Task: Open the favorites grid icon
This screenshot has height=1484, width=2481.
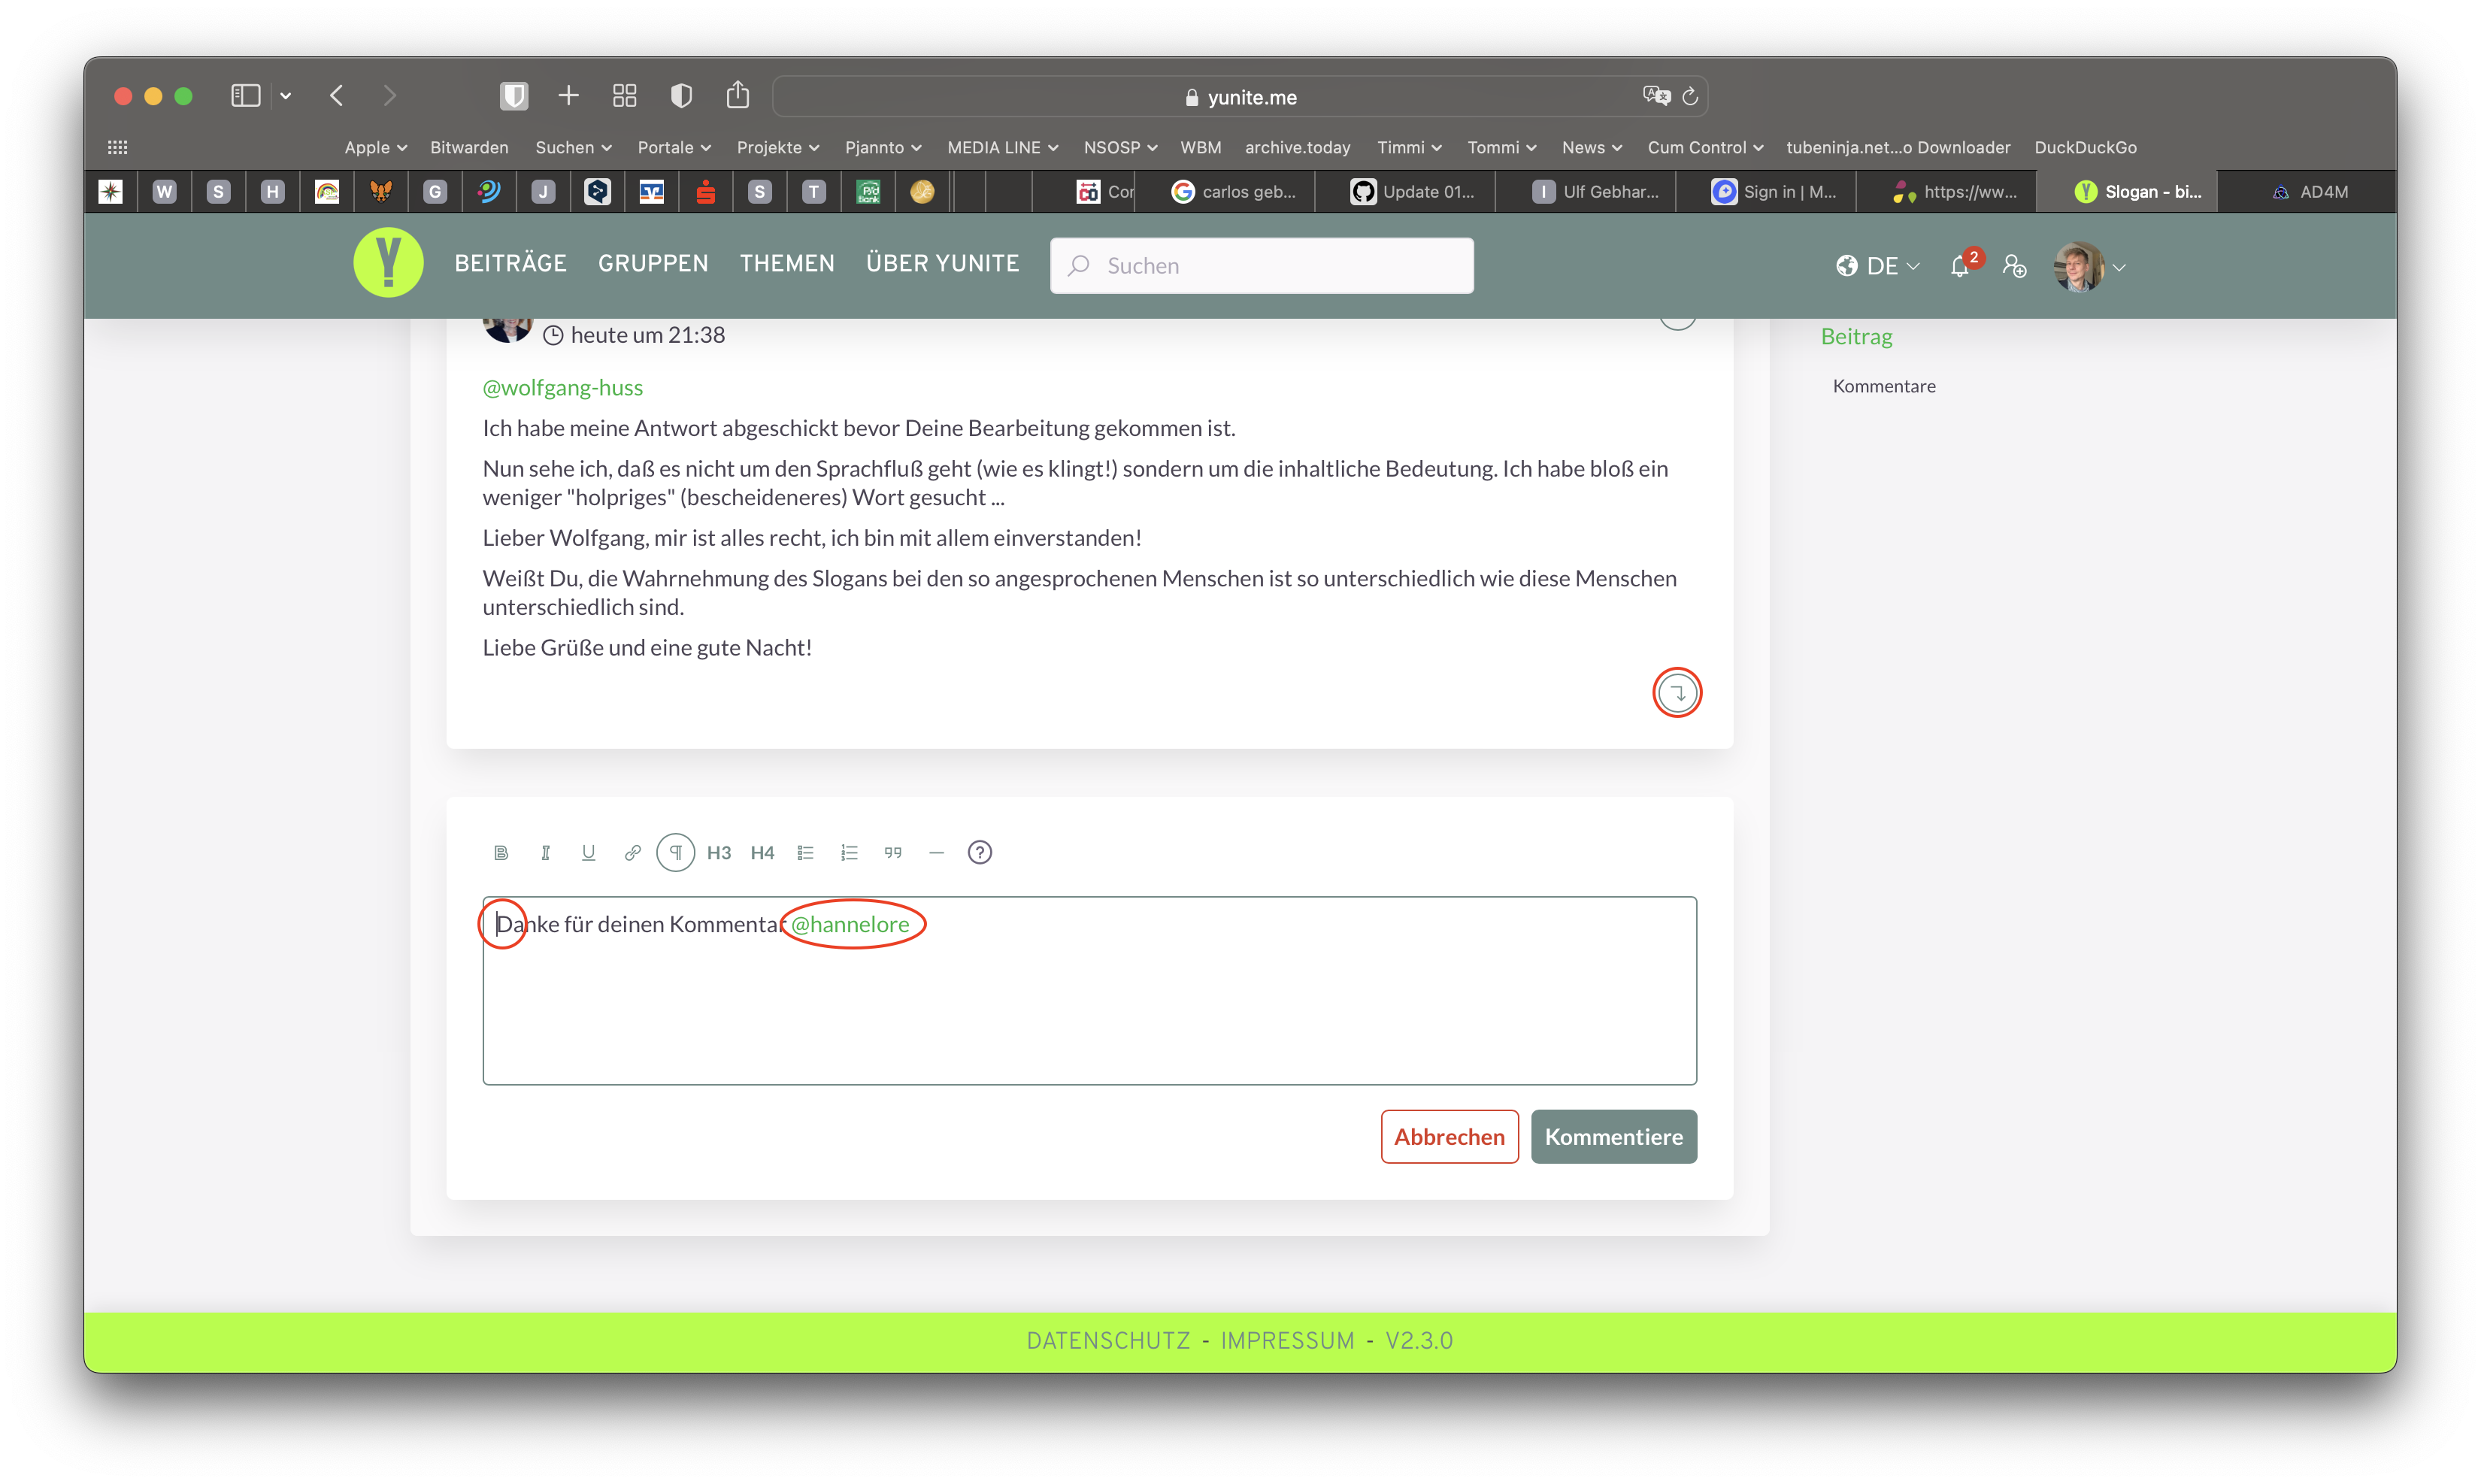Action: [117, 147]
